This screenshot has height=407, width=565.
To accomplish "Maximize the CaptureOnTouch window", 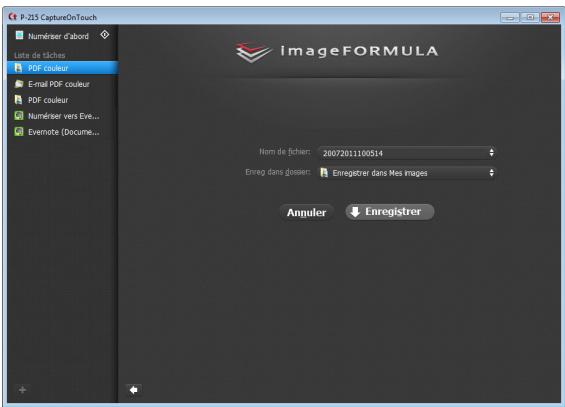I will coord(530,17).
